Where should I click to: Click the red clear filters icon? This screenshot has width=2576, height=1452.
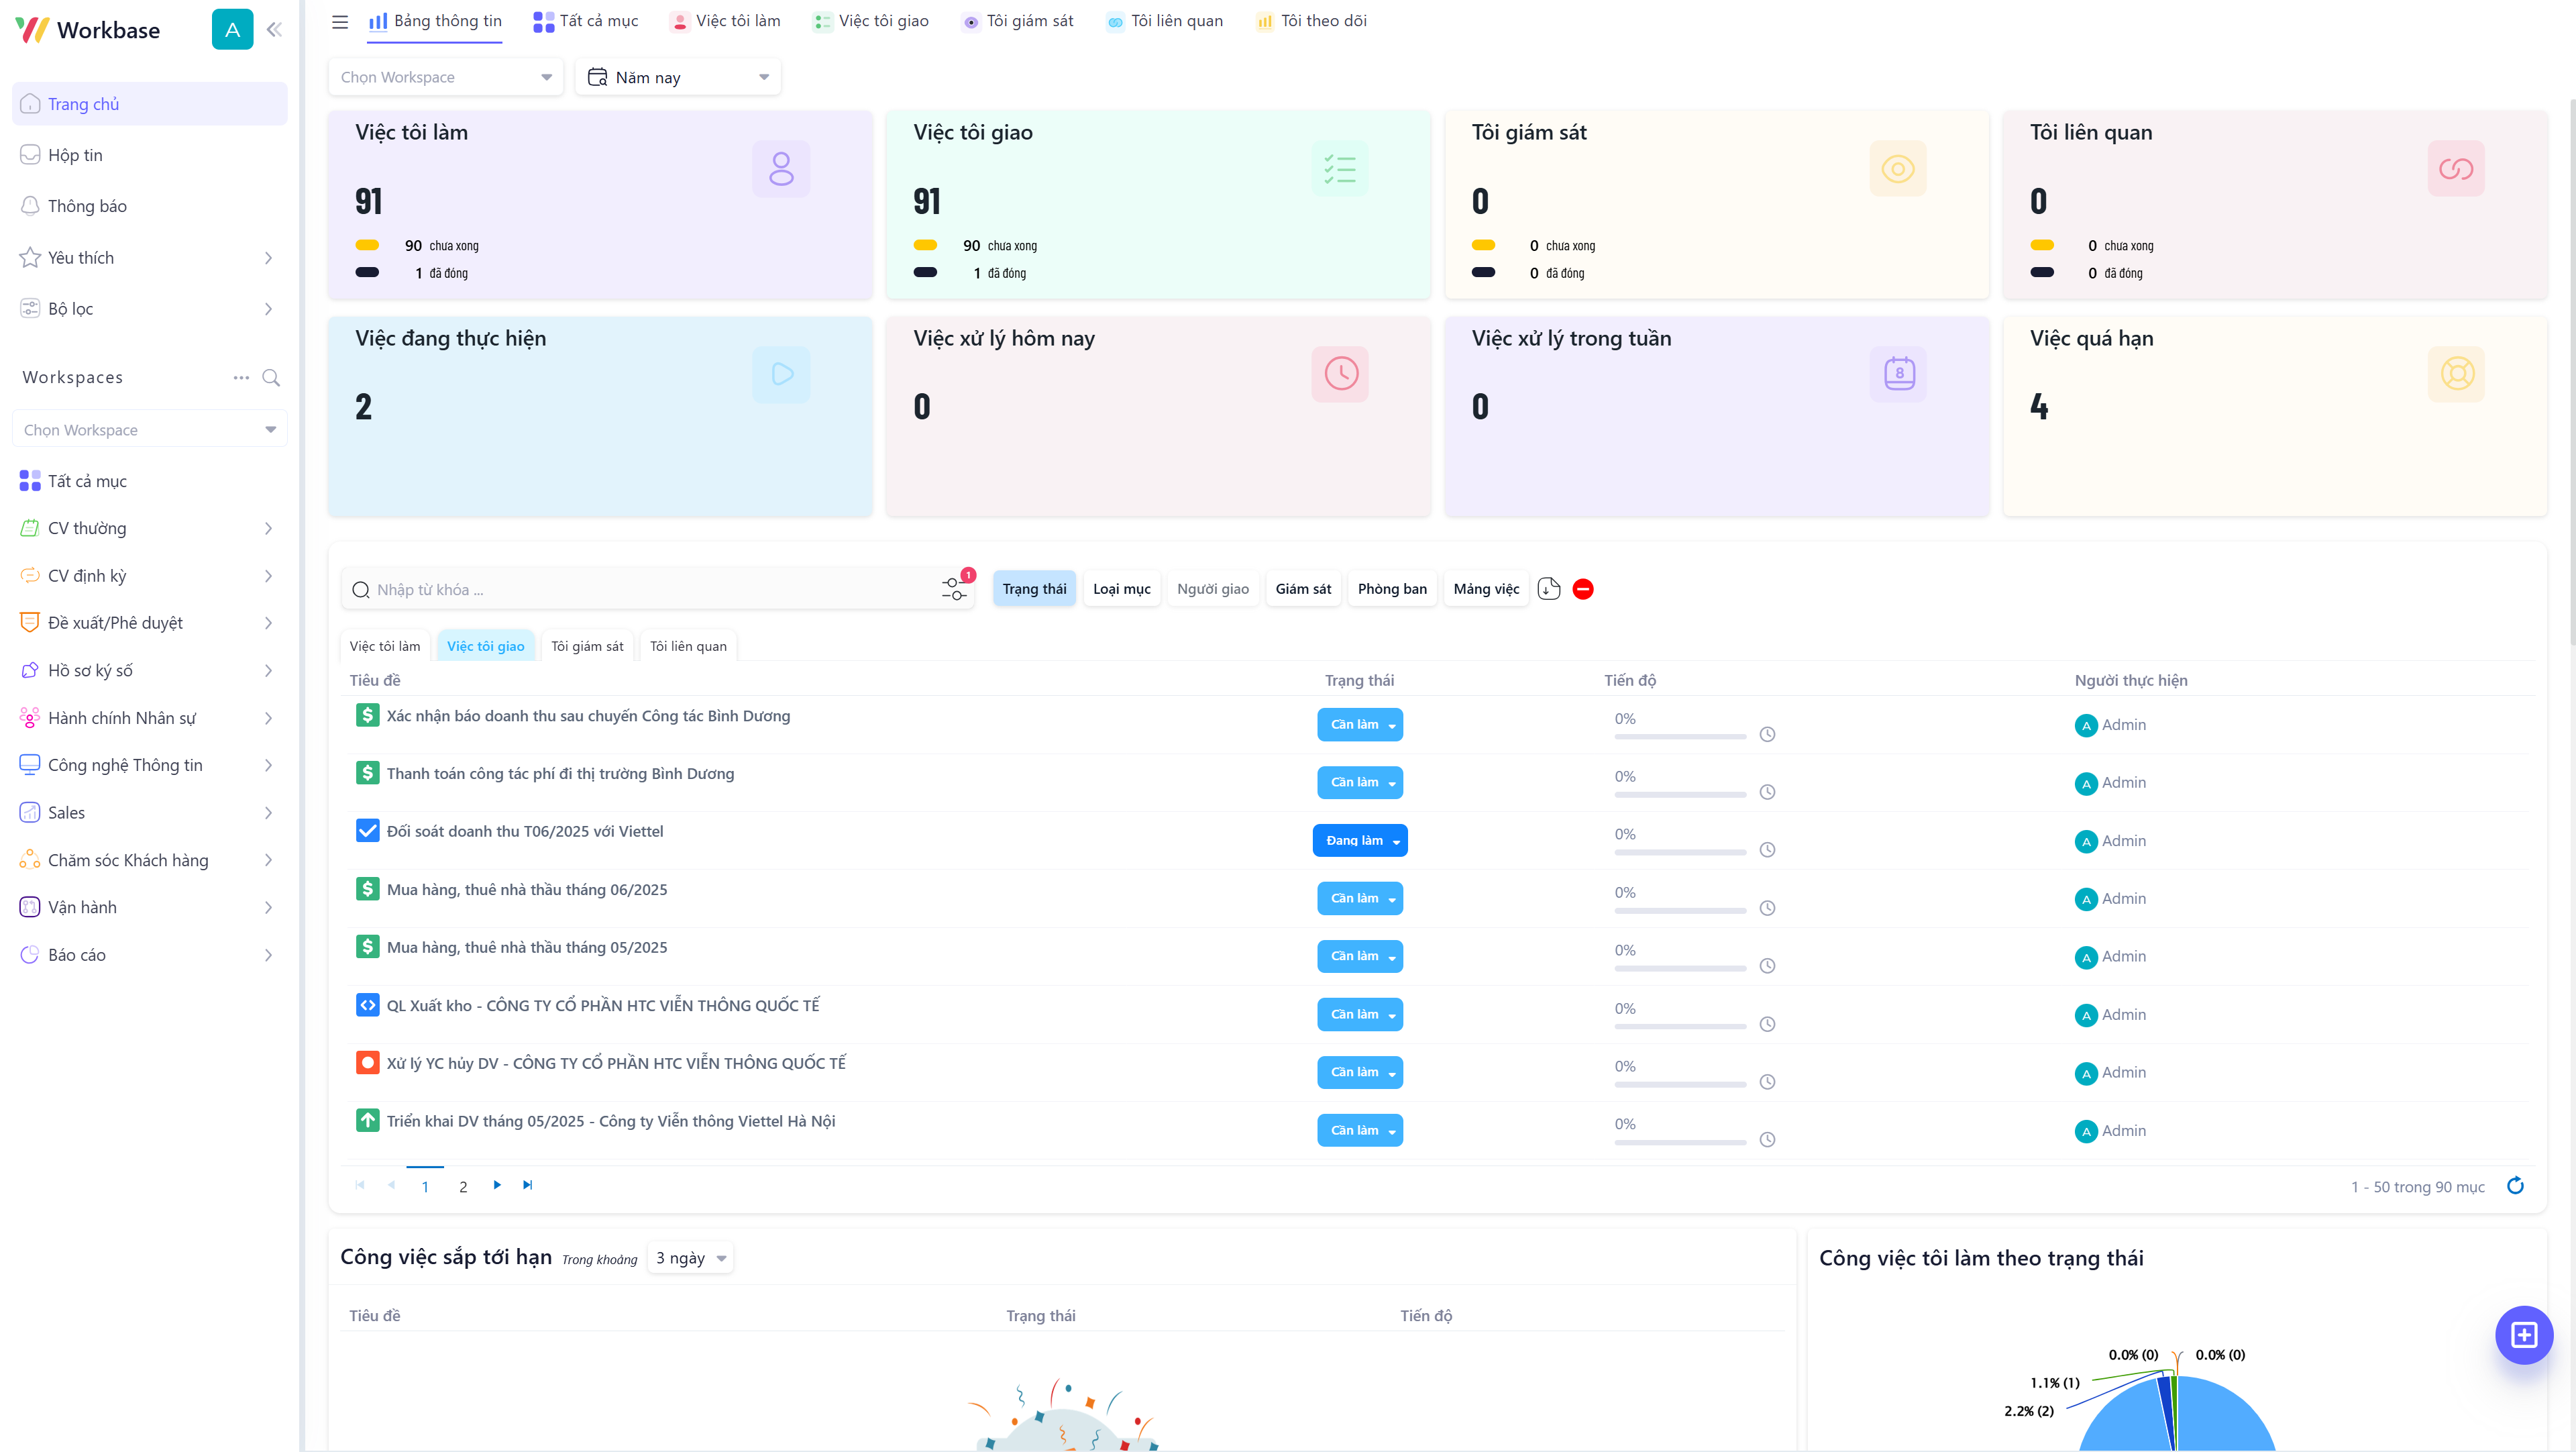(x=1583, y=589)
